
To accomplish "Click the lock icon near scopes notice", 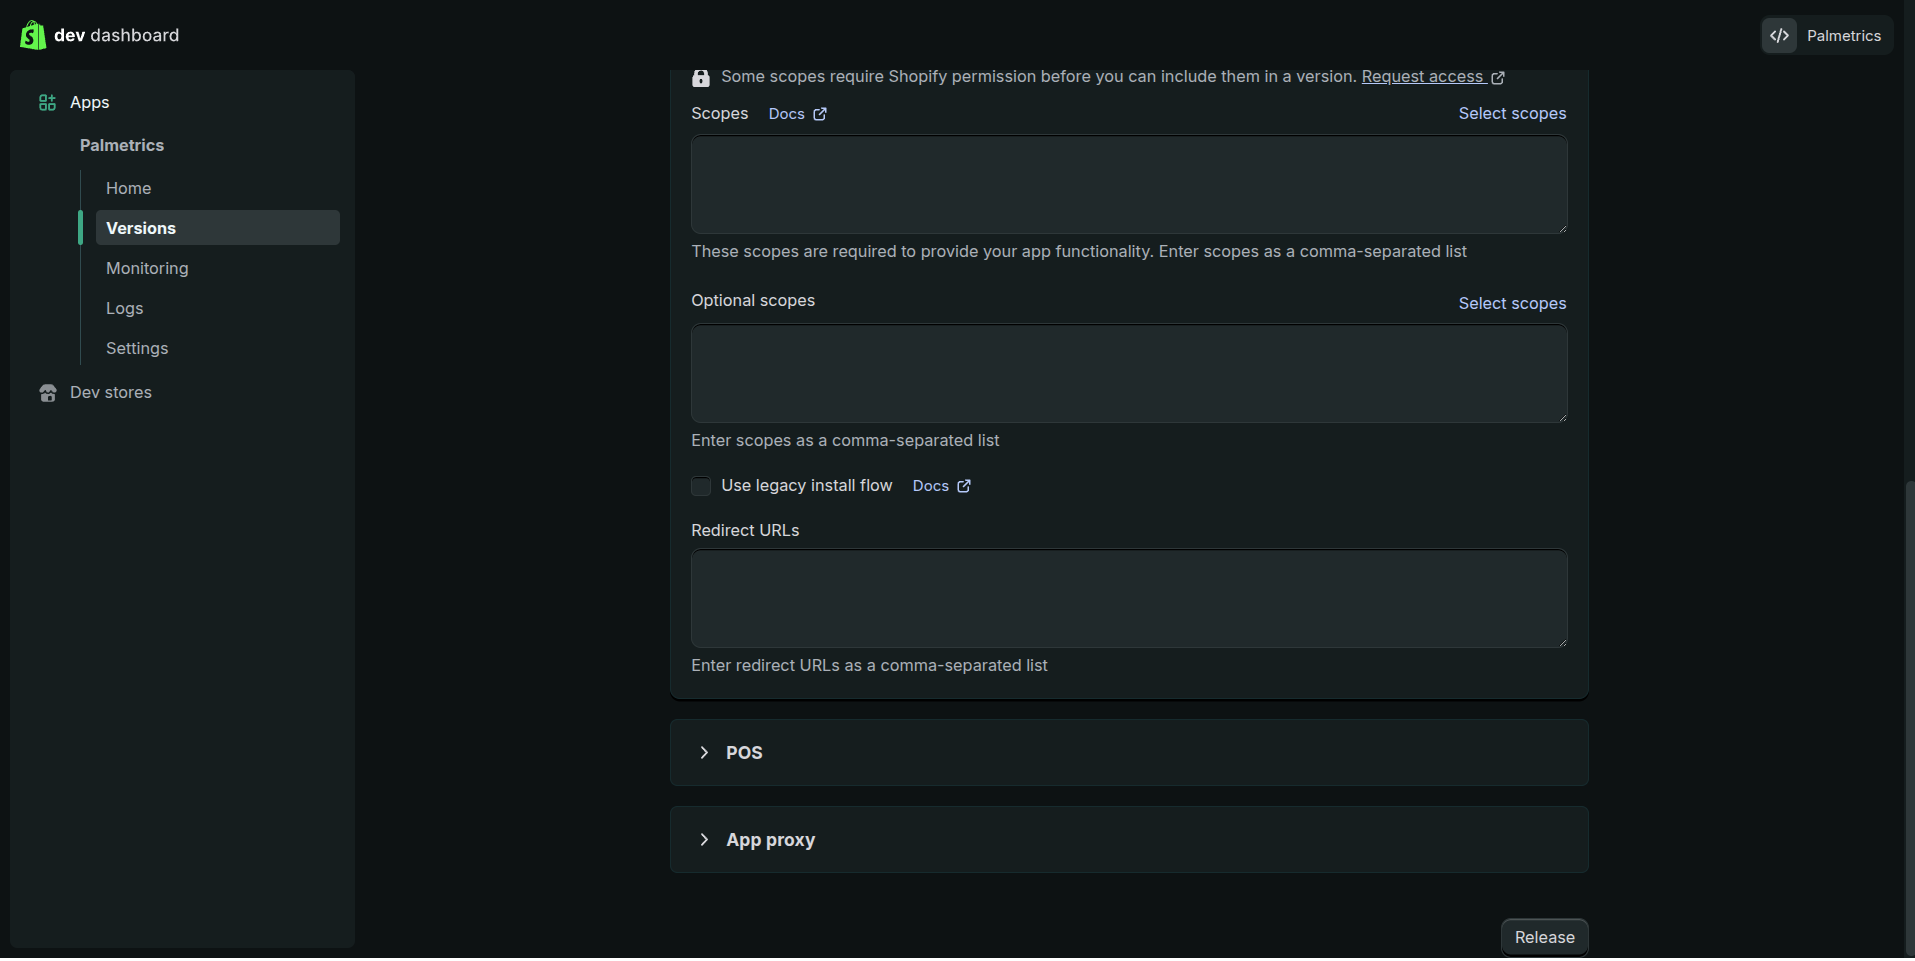I will [x=701, y=78].
